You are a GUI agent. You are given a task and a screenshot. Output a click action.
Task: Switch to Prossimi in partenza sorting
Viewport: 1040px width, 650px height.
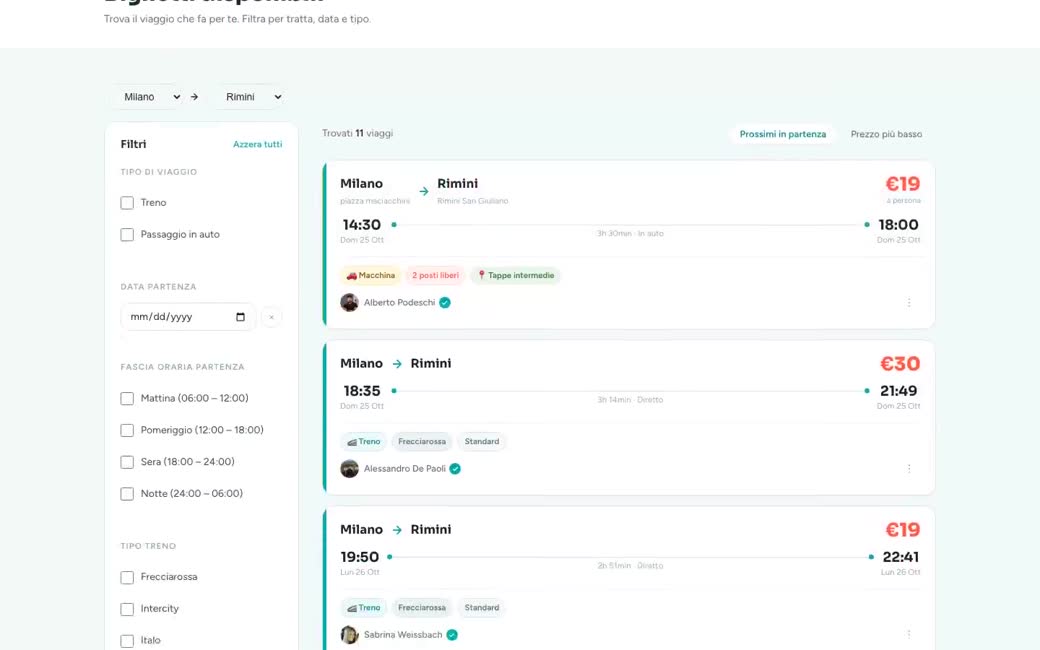pyautogui.click(x=783, y=134)
